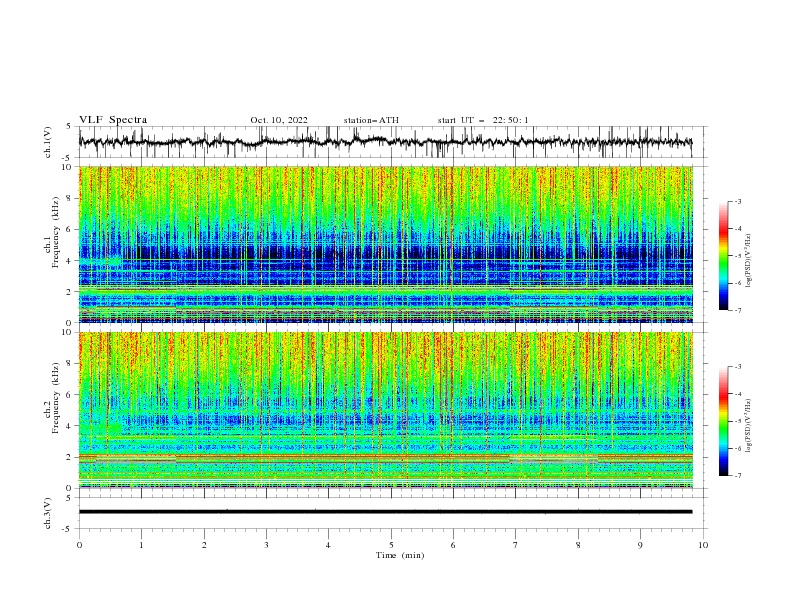This screenshot has height=612, width=792.
Task: Click the lower color scale bar for ch.2
Action: 723,421
